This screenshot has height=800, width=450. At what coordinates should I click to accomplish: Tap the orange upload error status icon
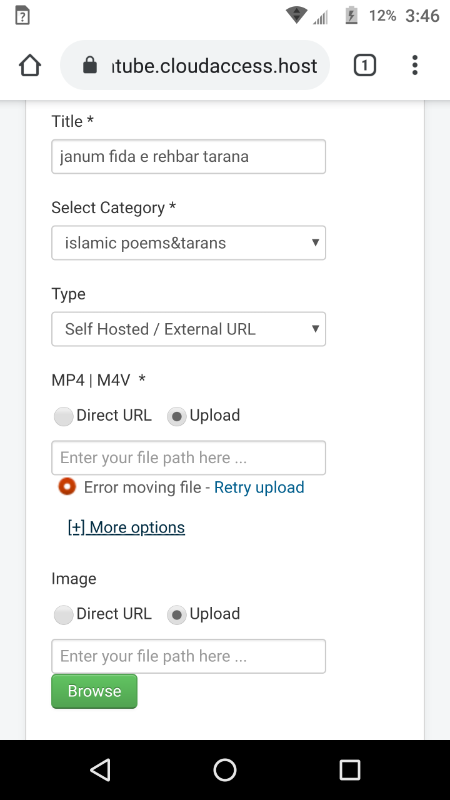[67, 487]
